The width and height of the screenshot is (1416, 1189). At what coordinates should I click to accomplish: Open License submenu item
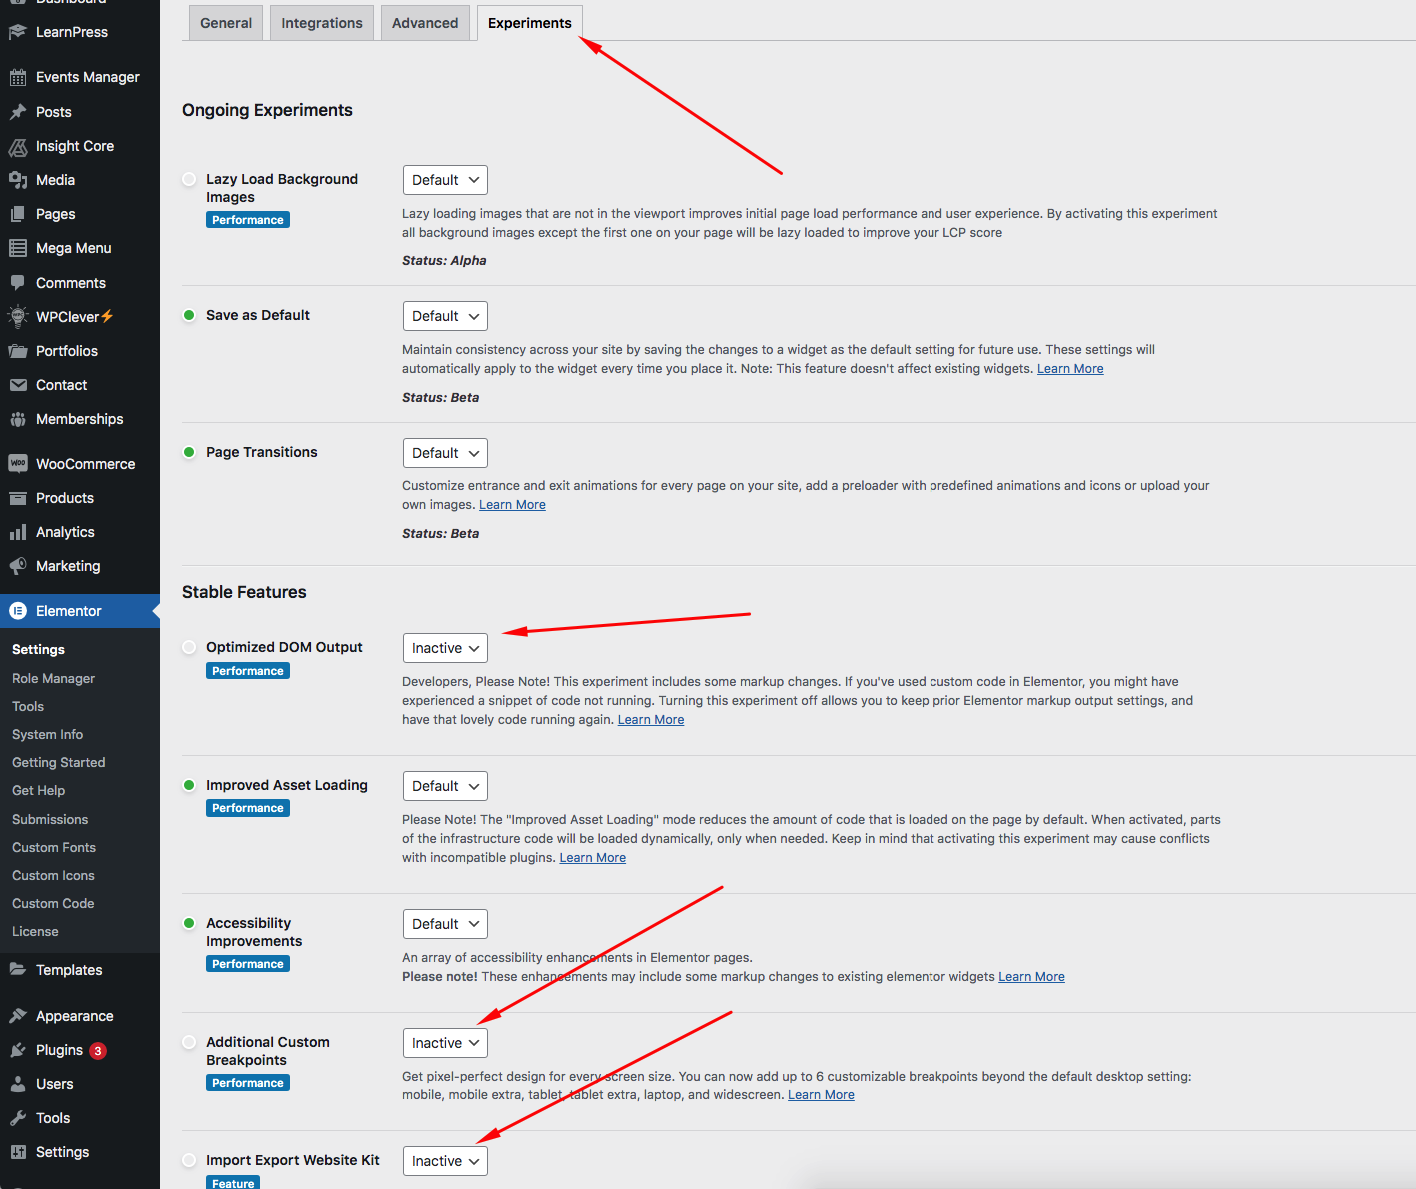(35, 931)
